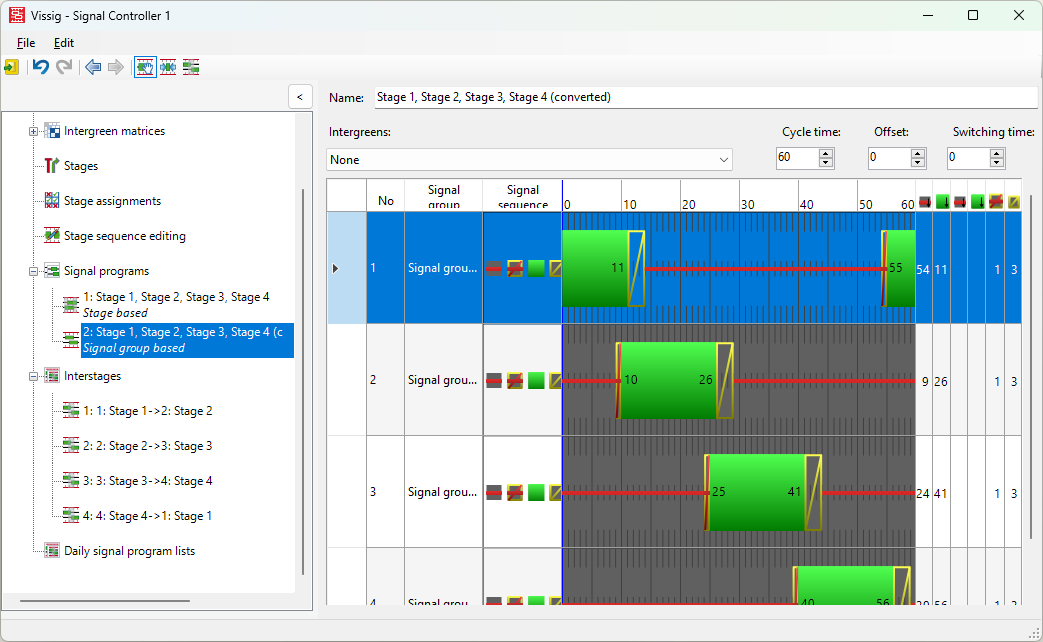This screenshot has width=1043, height=642.
Task: Increase Cycle time with the up spinner
Action: 826,153
